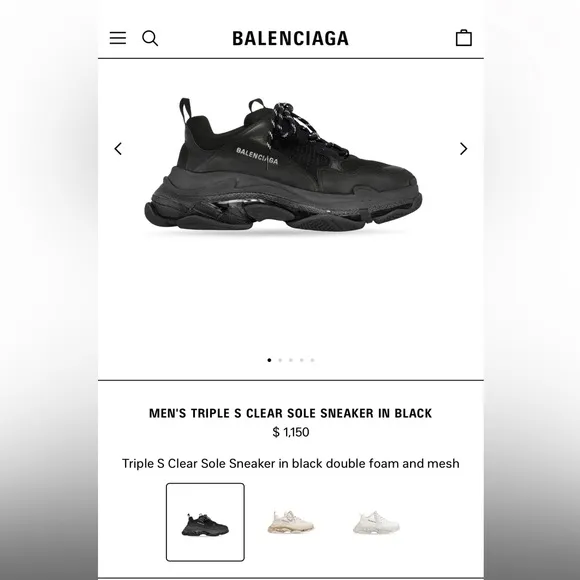Show next product image arrow
Viewport: 580px width, 580px height.
click(x=463, y=149)
